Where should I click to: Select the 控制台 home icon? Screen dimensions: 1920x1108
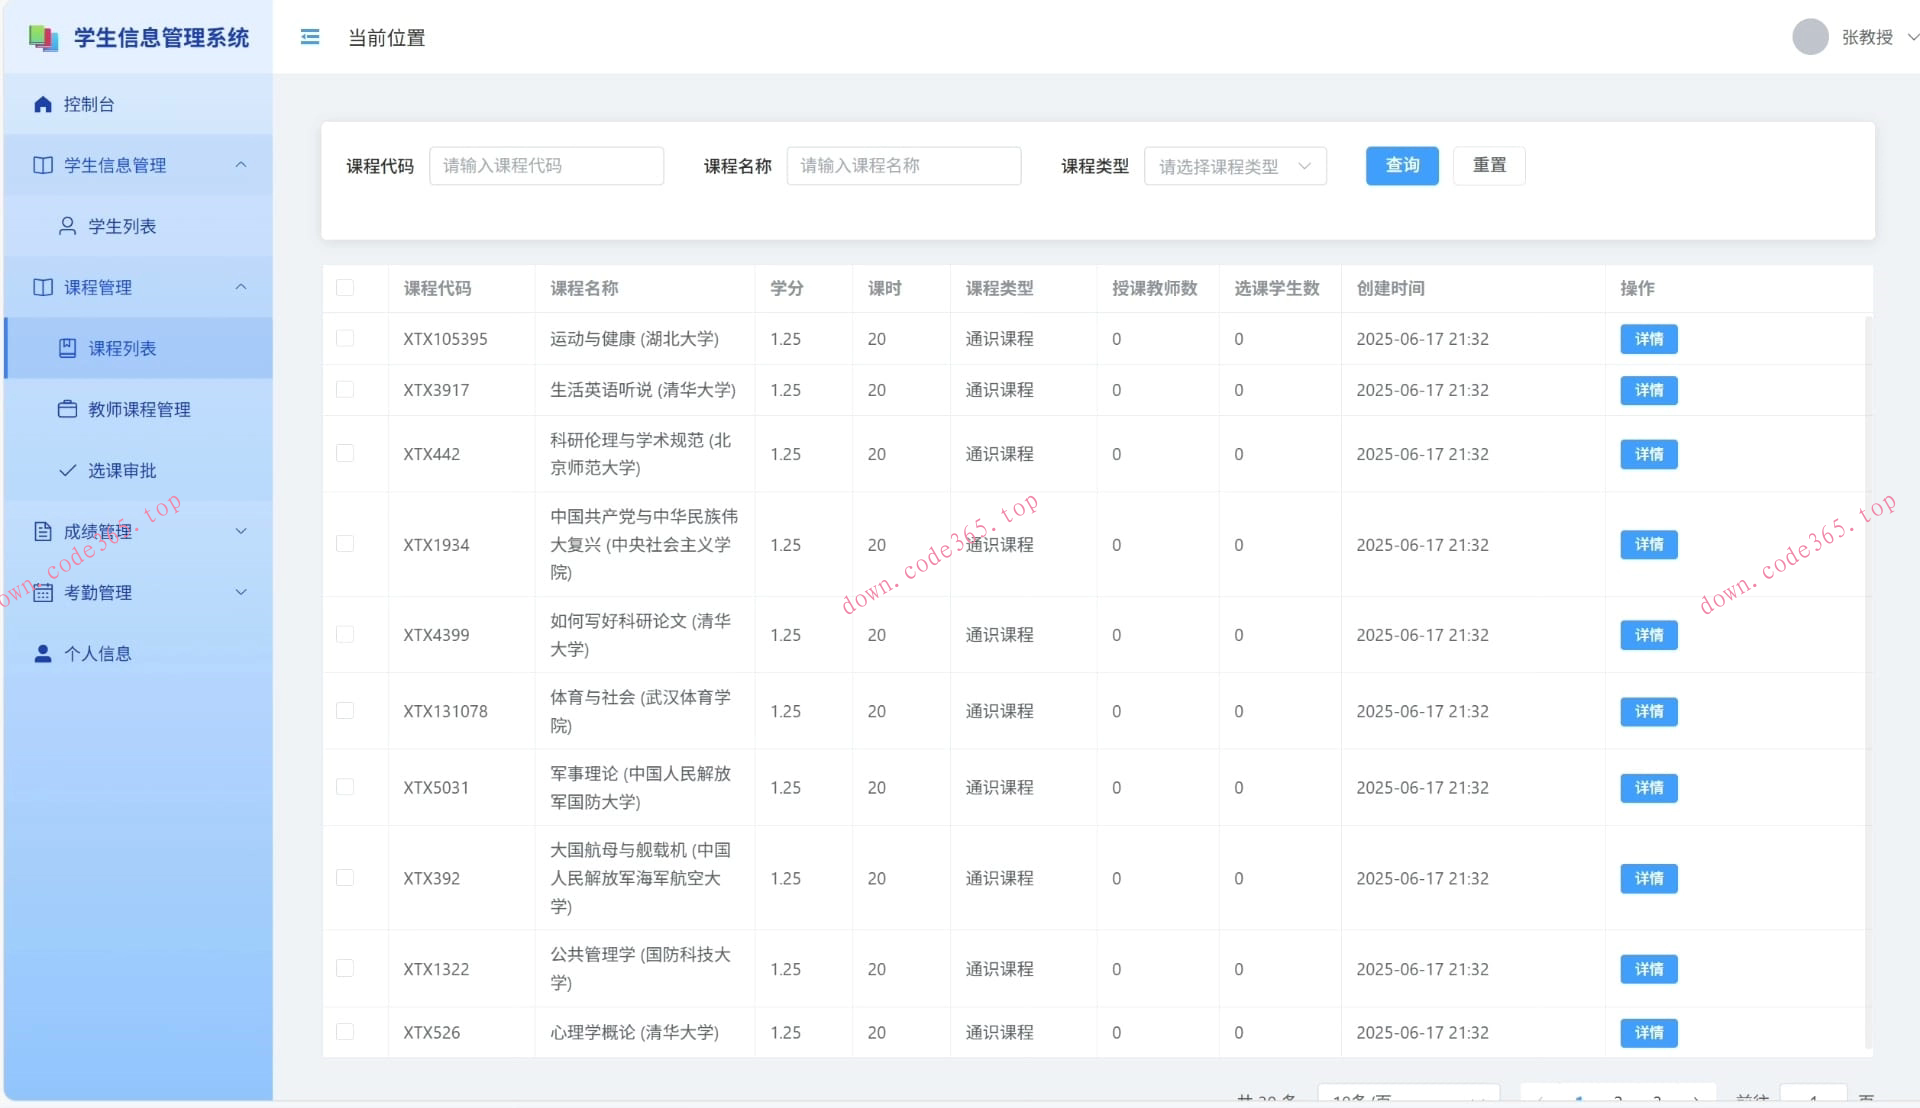pyautogui.click(x=42, y=103)
